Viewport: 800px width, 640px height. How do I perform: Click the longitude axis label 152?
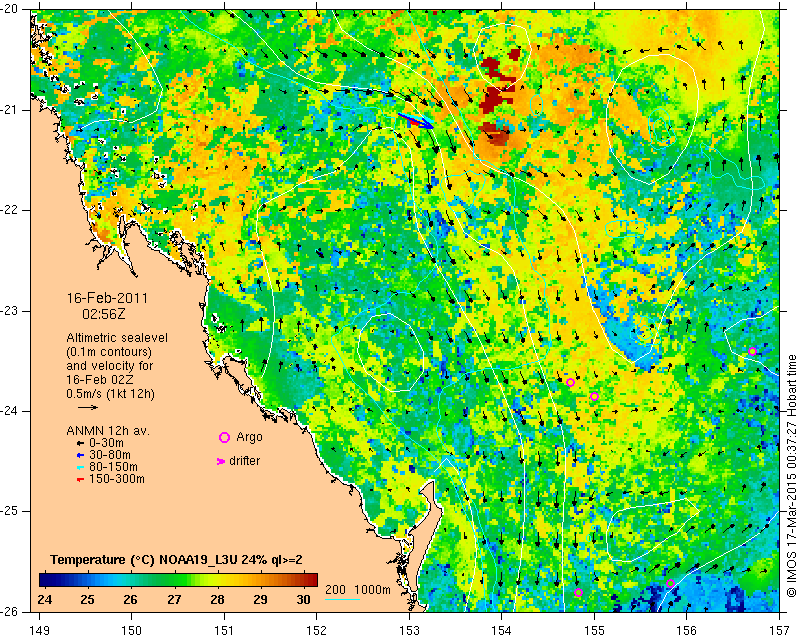(317, 630)
